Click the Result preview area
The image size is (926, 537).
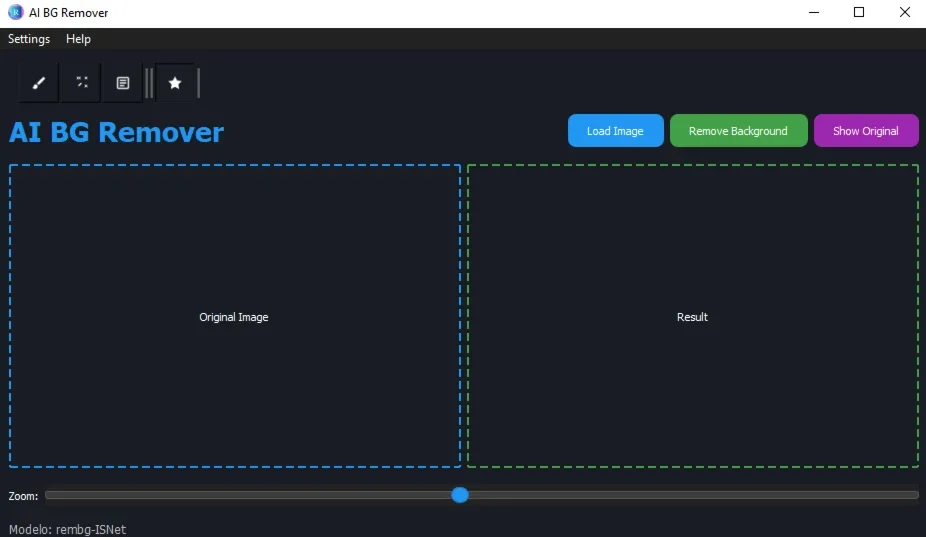click(693, 316)
